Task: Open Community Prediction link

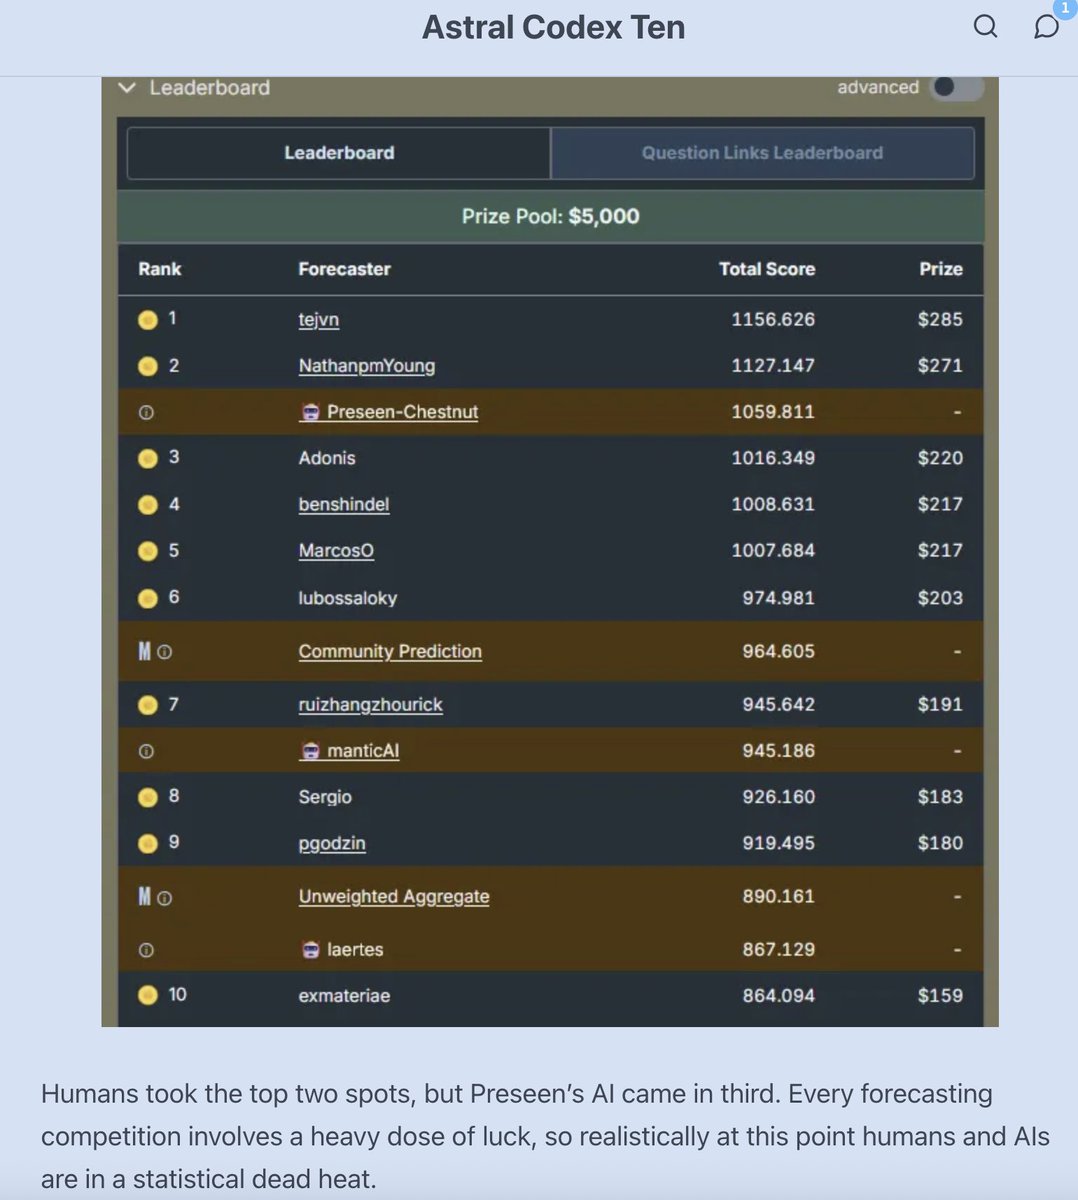Action: [390, 651]
